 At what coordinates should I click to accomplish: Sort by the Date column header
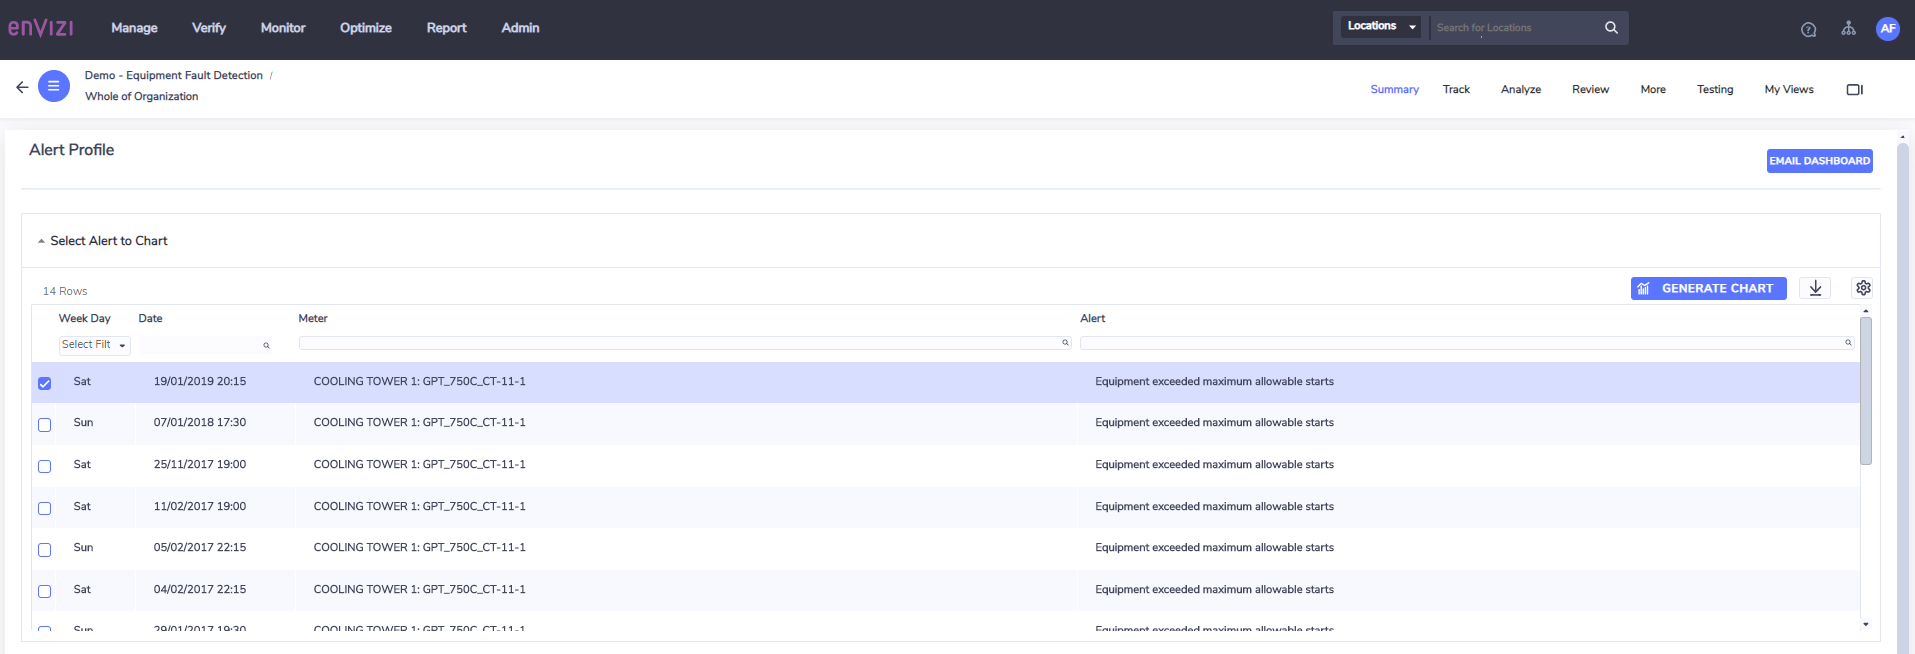pos(150,319)
